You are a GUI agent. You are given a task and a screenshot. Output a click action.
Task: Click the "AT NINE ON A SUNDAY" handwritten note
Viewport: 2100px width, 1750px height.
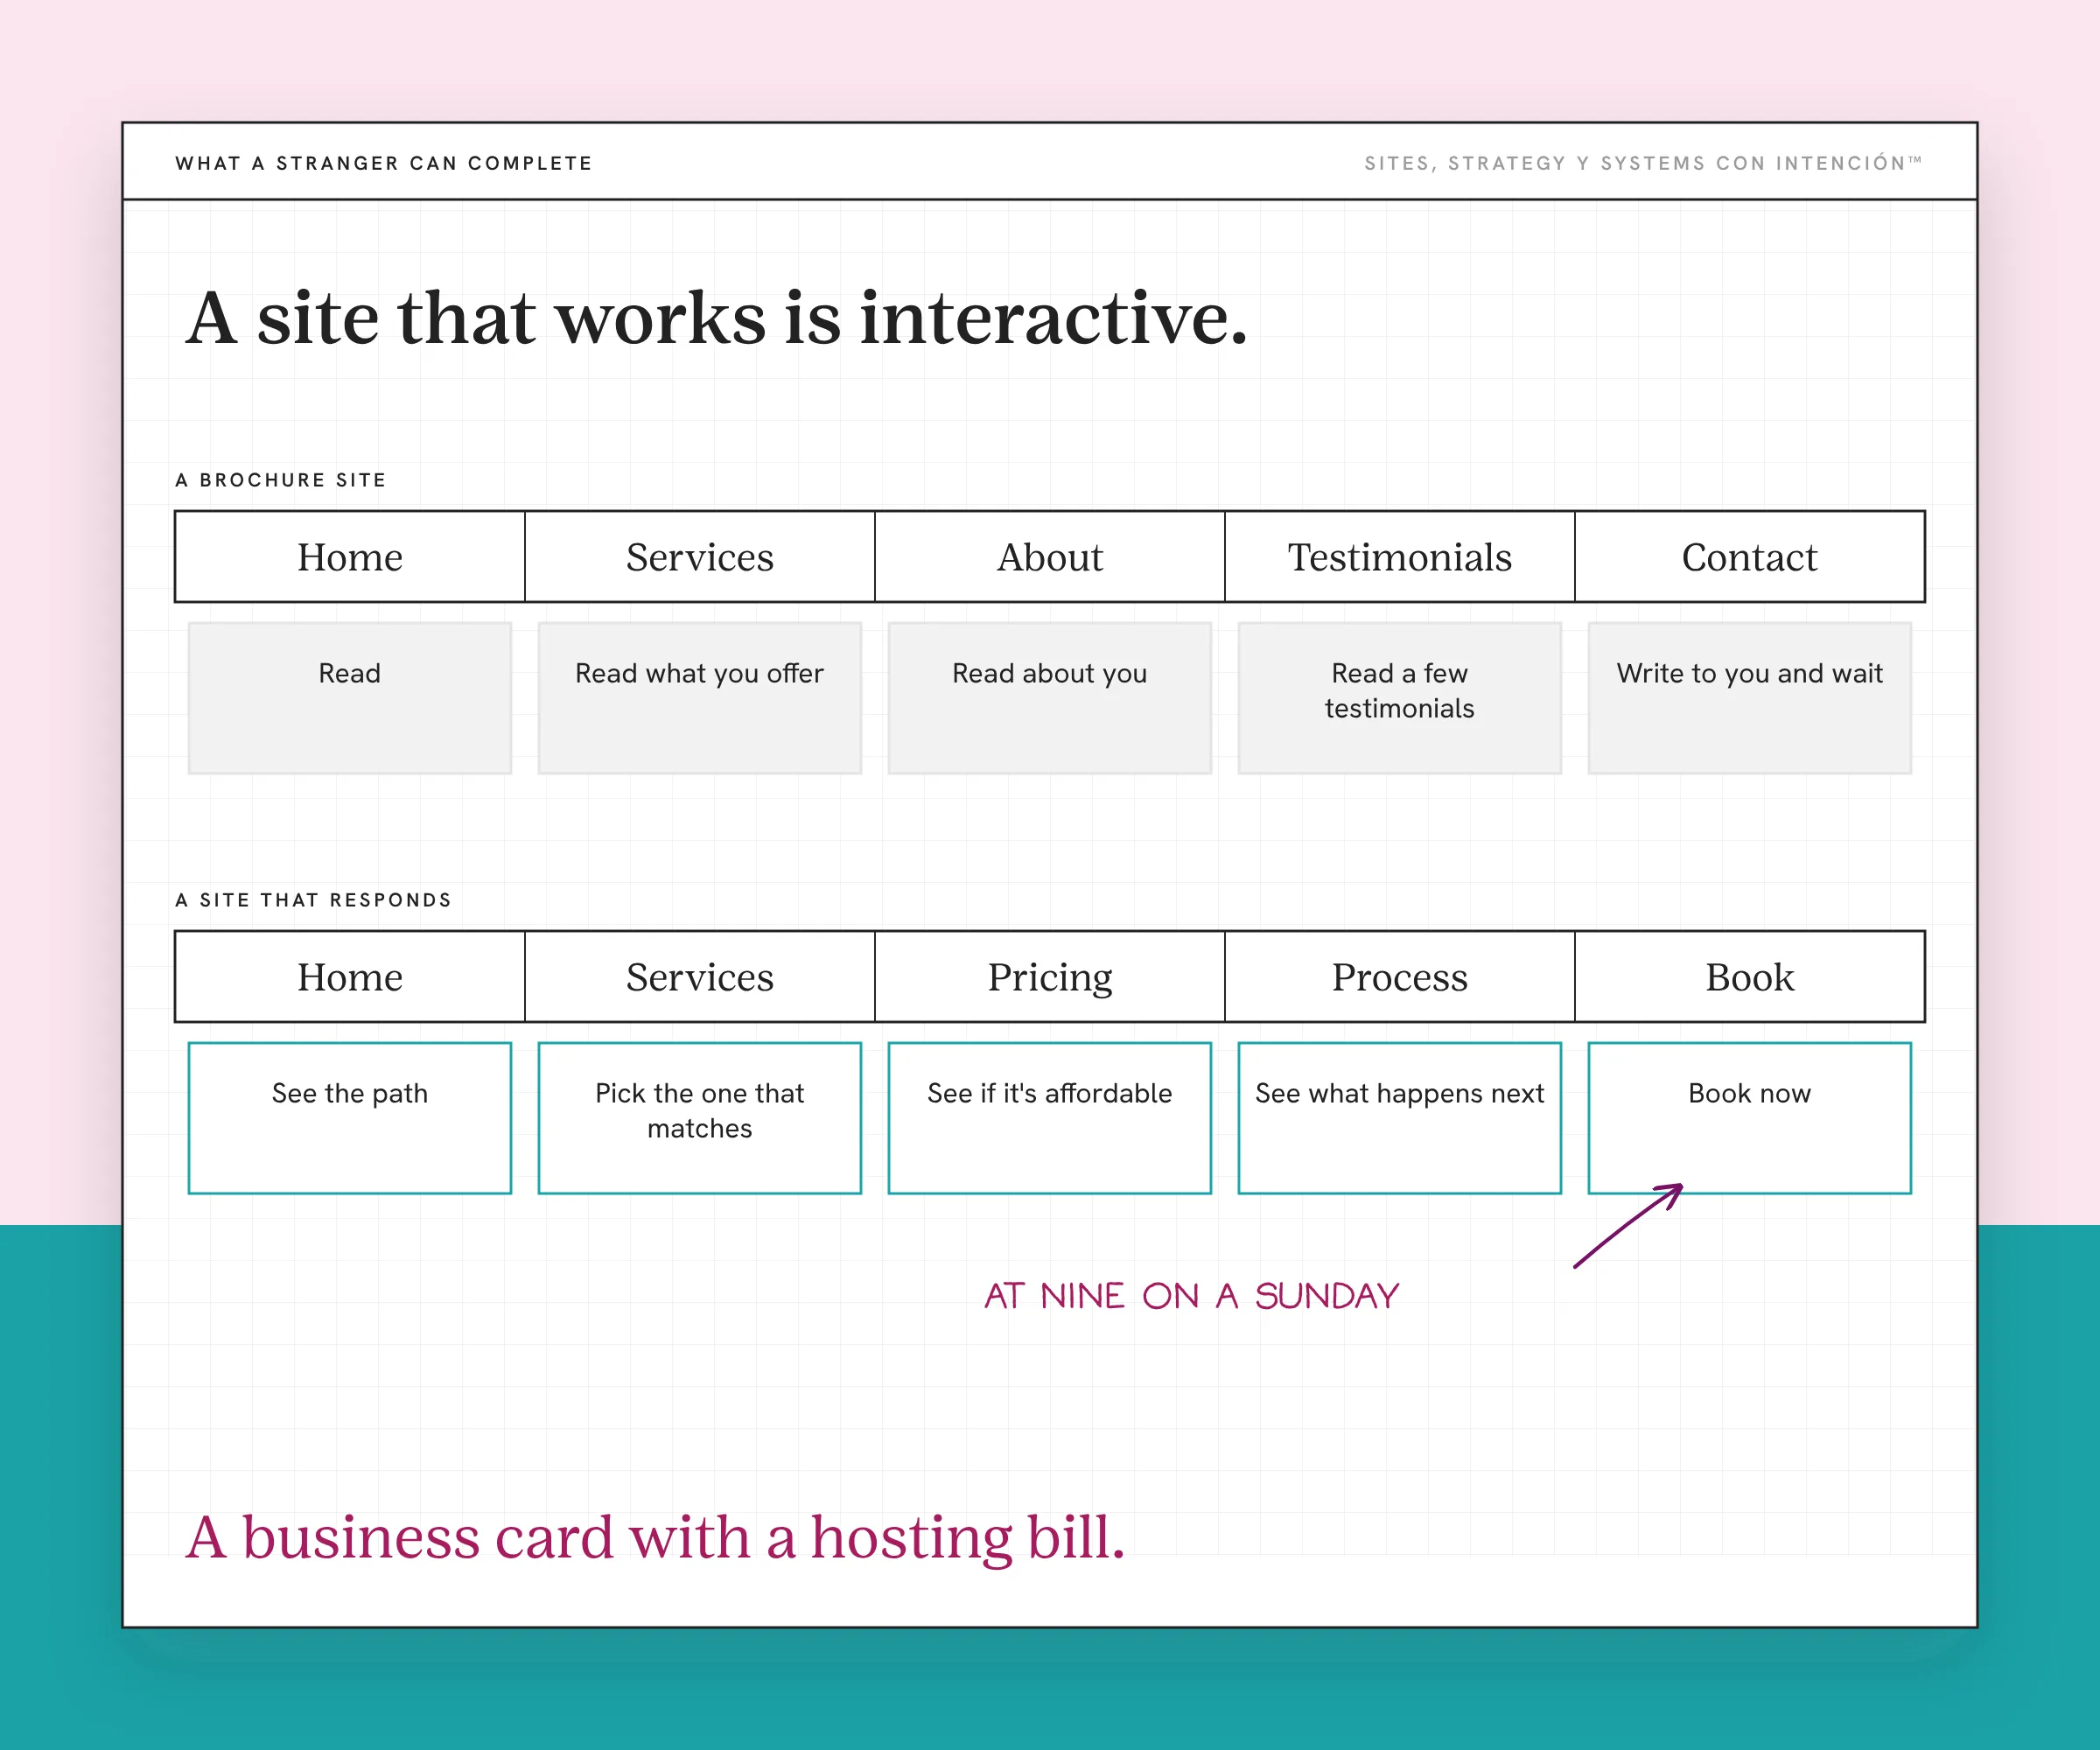[x=1191, y=1296]
